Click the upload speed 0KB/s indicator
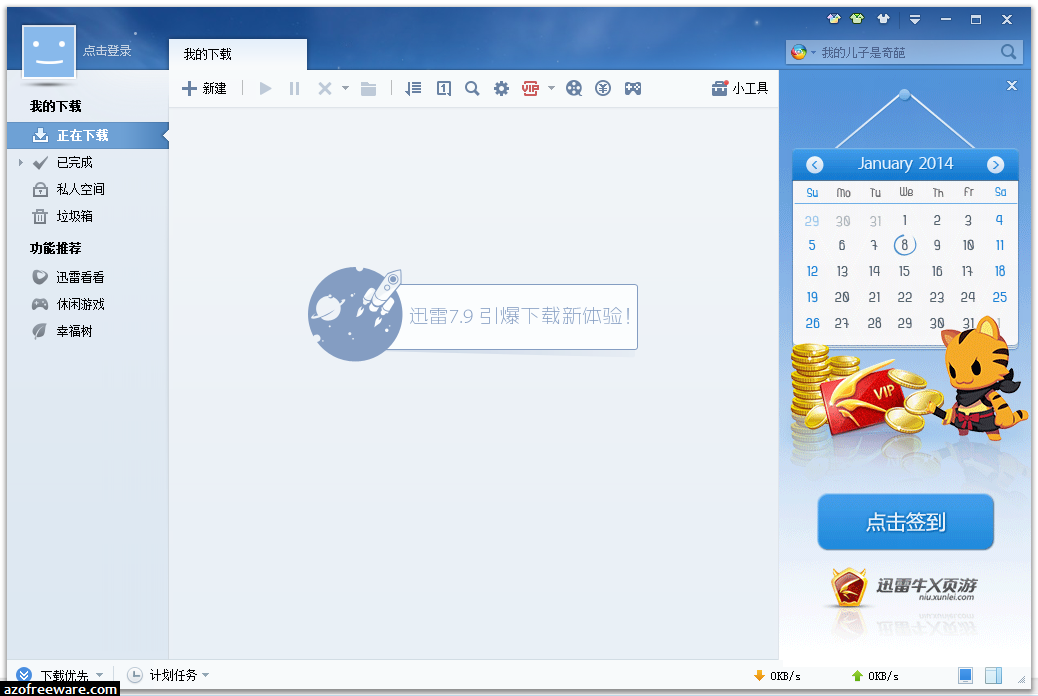Viewport: 1038px width, 696px height. tap(875, 676)
